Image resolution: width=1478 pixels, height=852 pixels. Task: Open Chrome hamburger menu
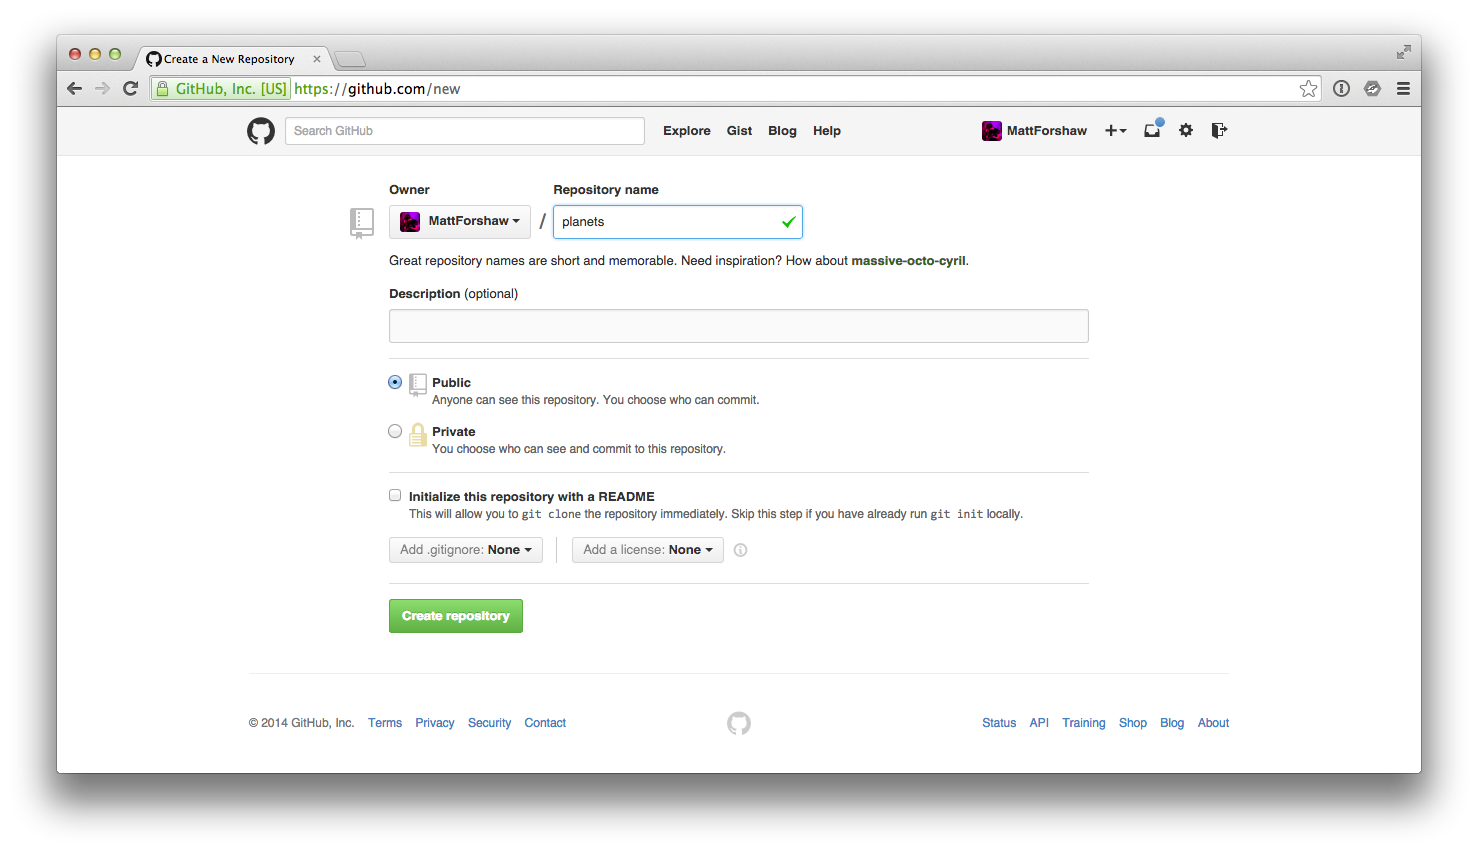click(x=1403, y=89)
